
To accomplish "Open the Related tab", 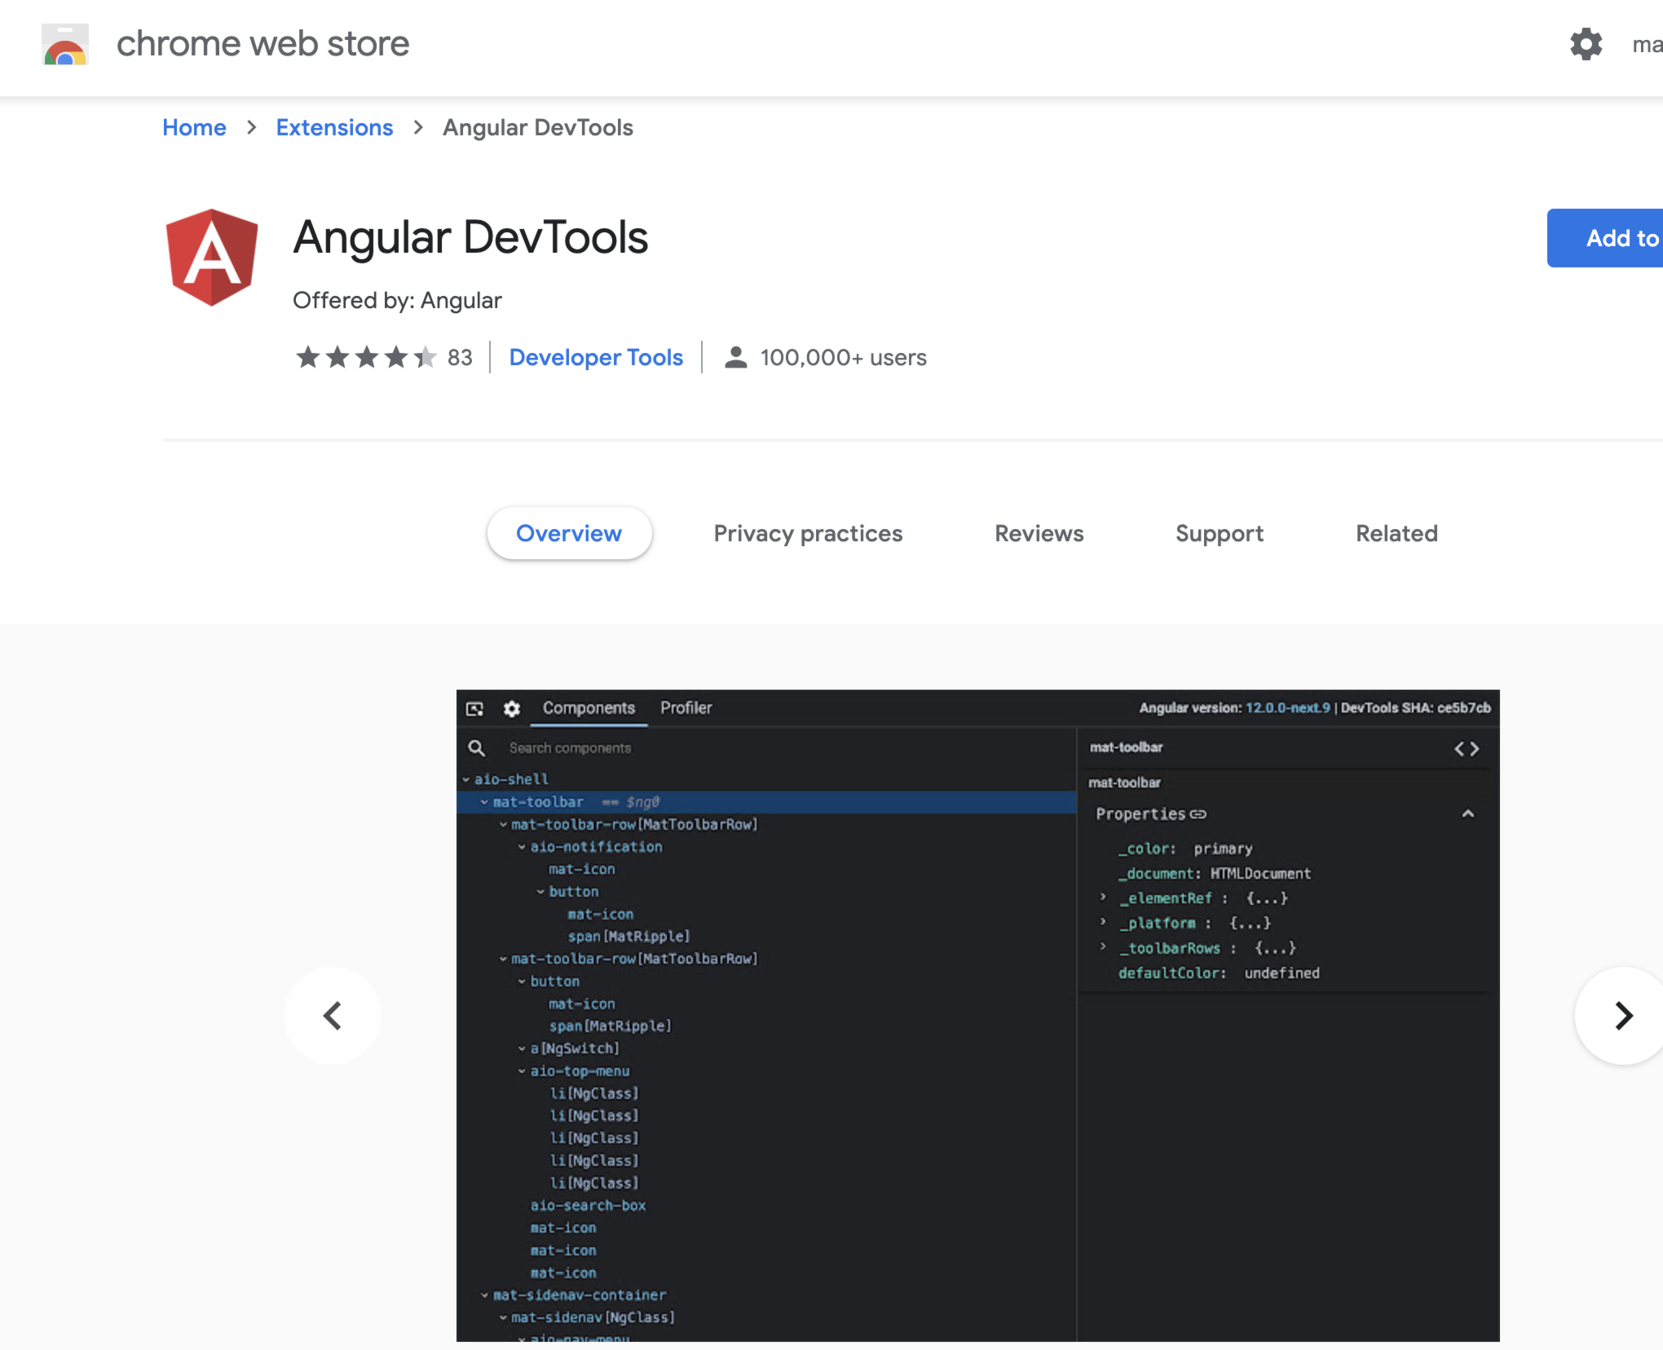I will (1396, 533).
